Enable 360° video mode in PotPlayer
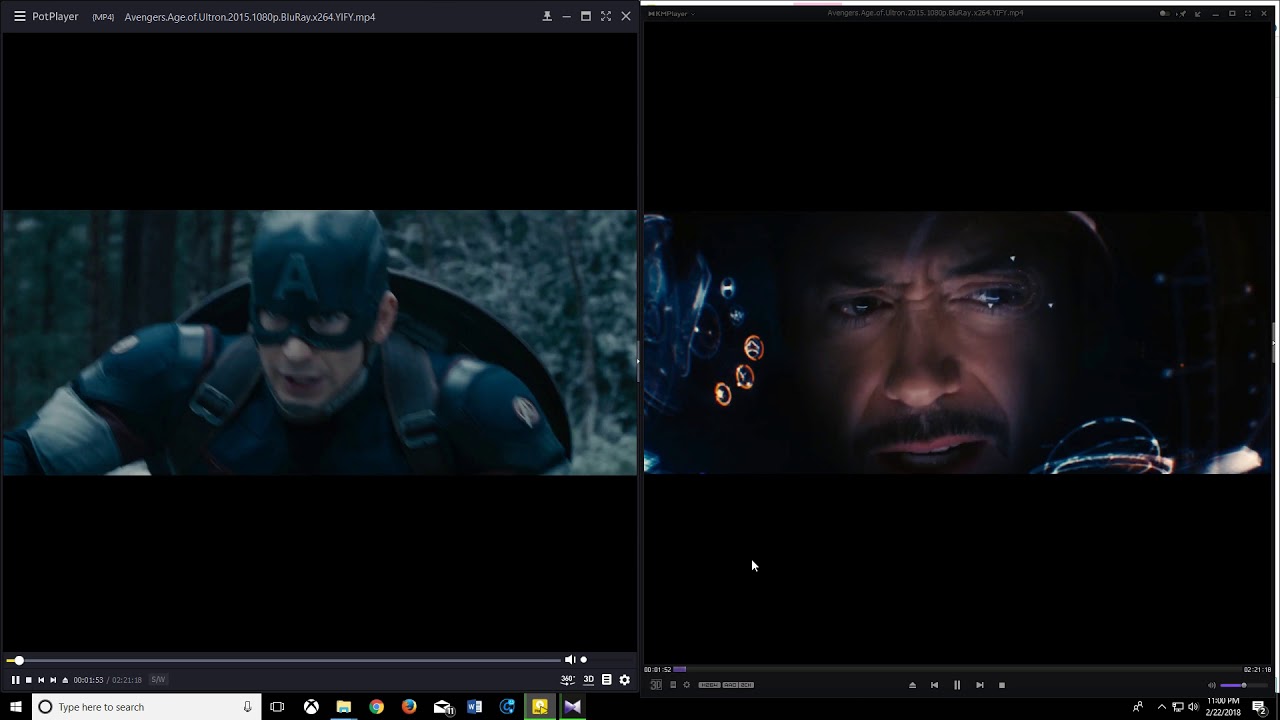This screenshot has height=720, width=1280. tap(568, 679)
